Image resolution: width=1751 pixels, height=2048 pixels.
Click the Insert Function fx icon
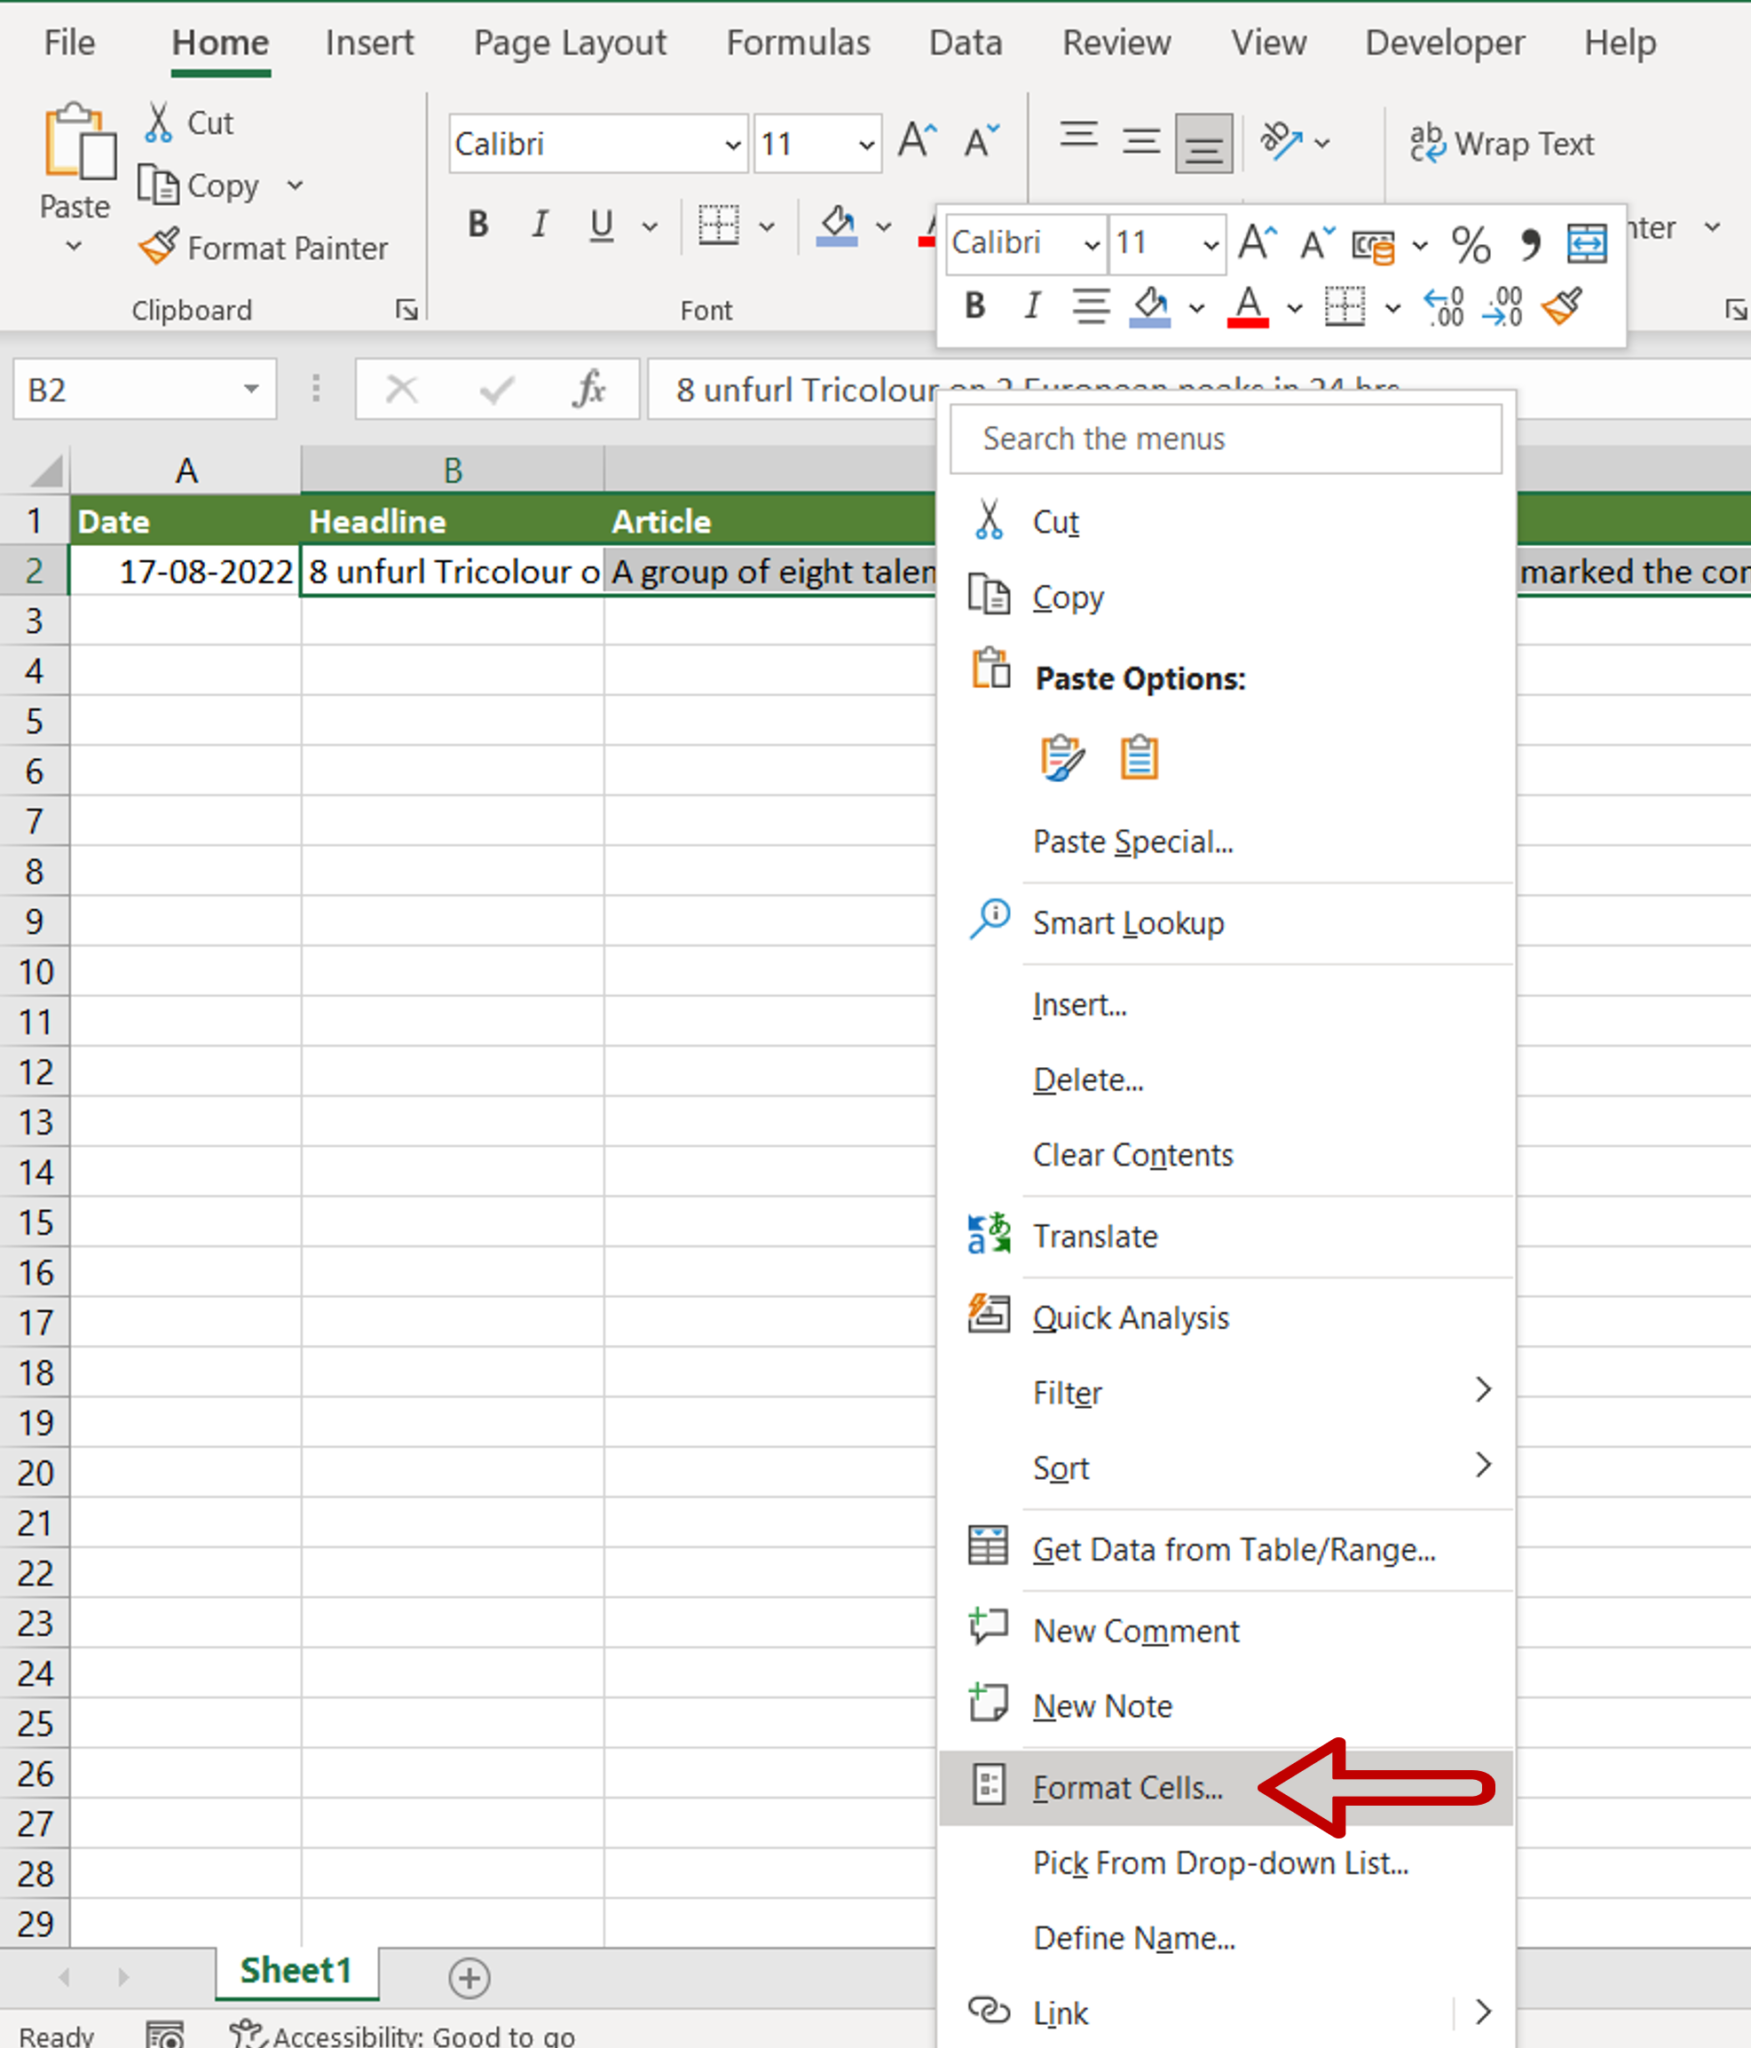[x=589, y=388]
